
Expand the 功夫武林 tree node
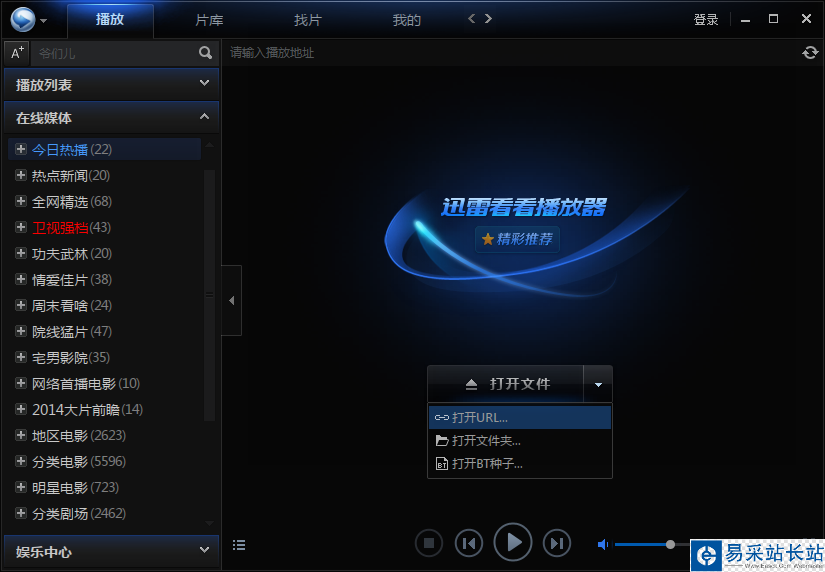tap(21, 253)
